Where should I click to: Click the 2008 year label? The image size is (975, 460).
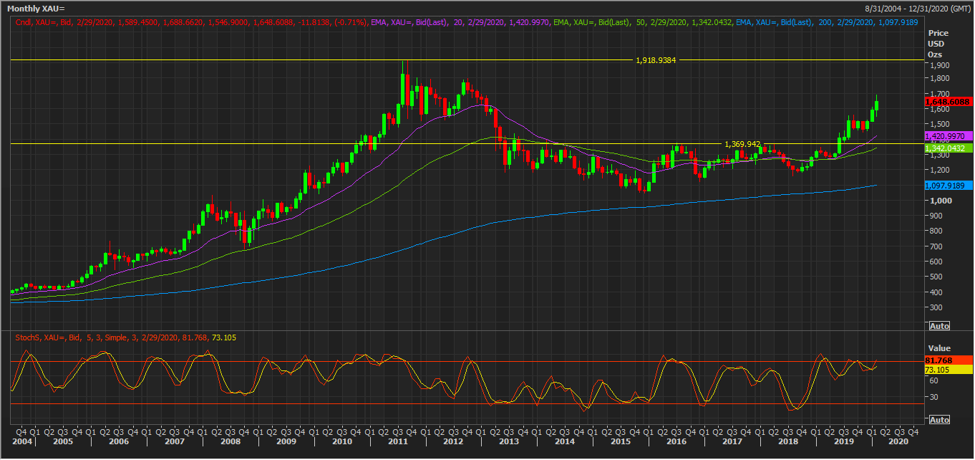click(229, 441)
